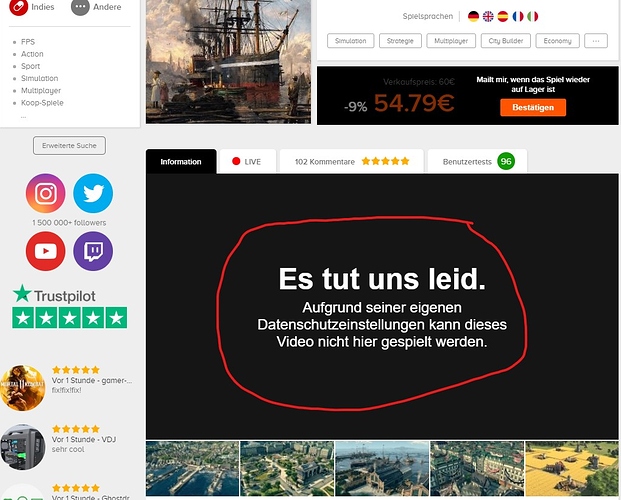Open the Multiplayer genre link in sidebar
Screen dimensions: 621x500
click(x=41, y=91)
